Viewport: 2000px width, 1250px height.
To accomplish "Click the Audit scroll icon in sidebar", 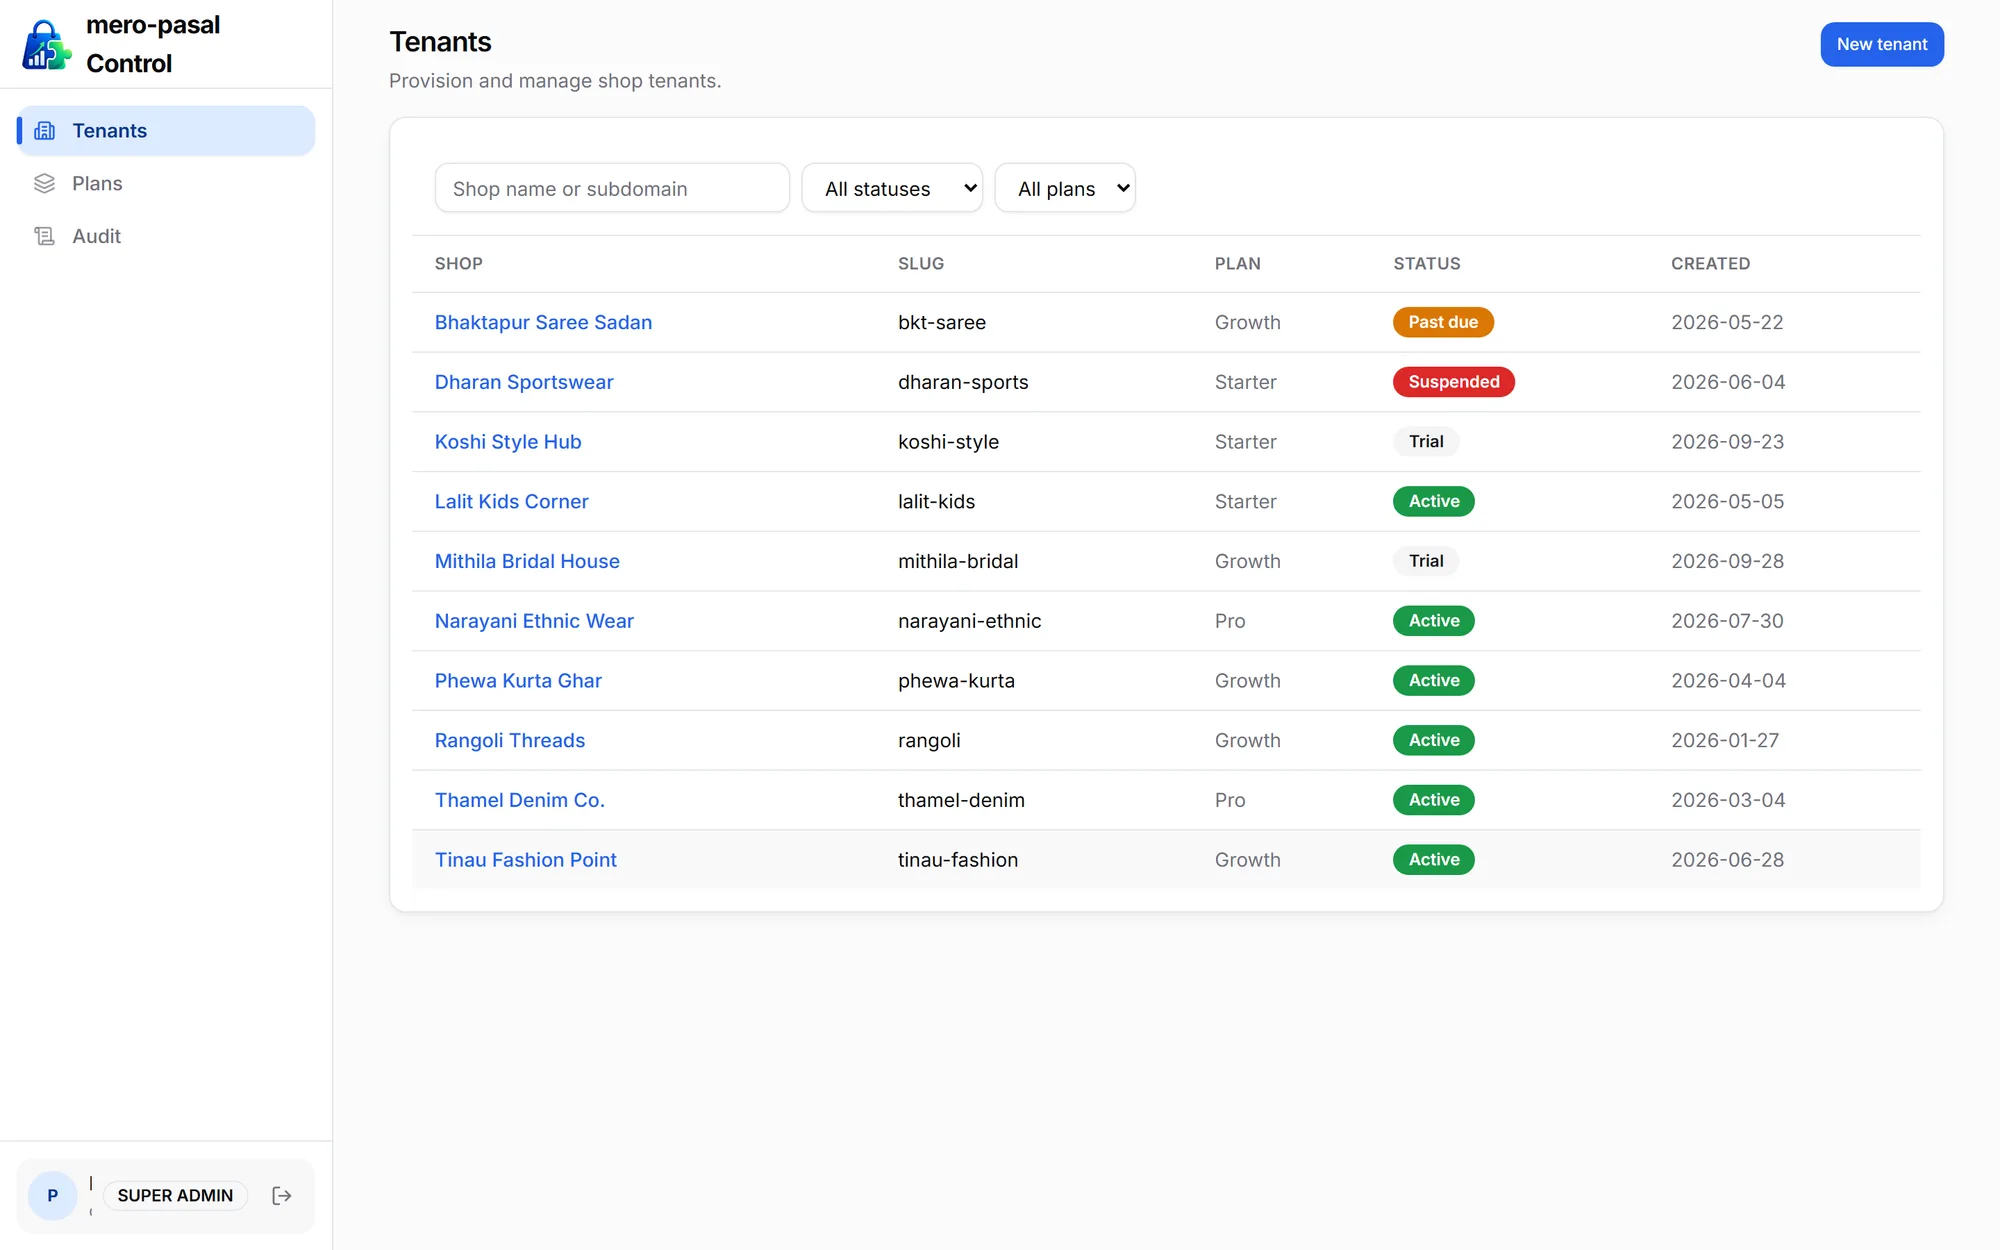I will (x=45, y=237).
